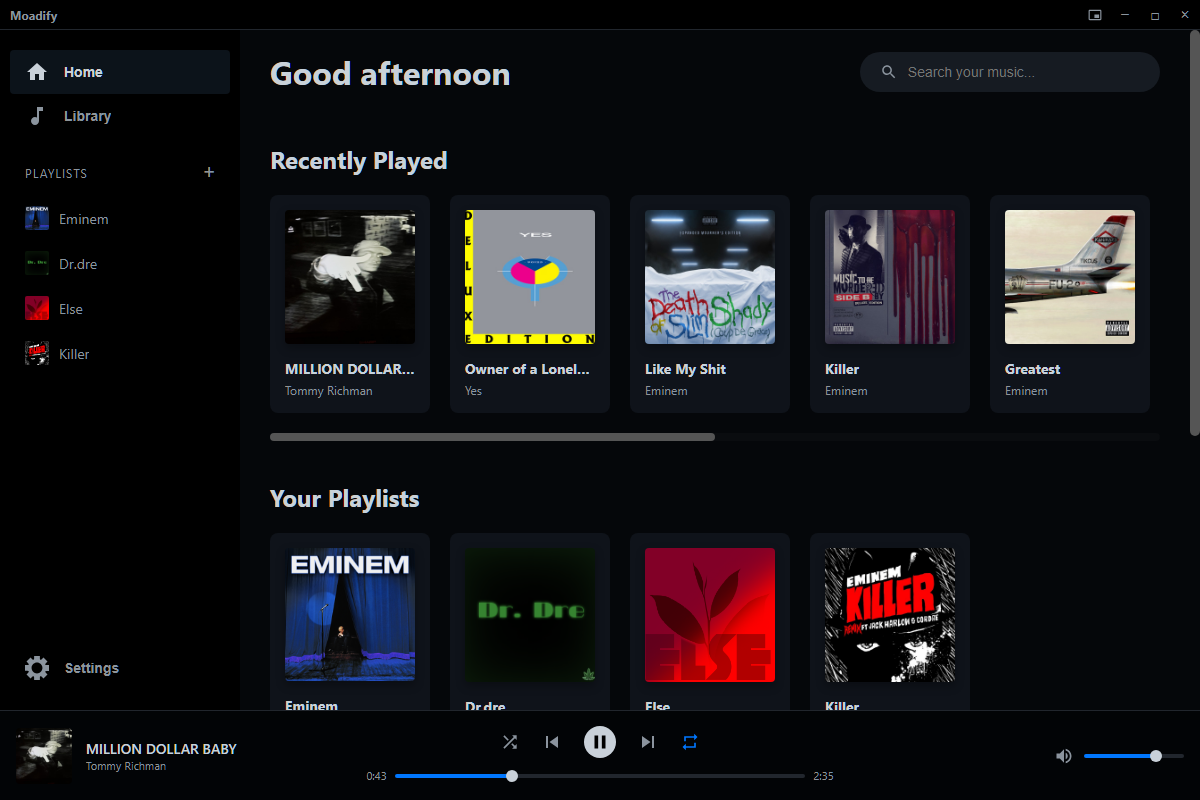Image resolution: width=1200 pixels, height=800 pixels.
Task: Click 'Like My Shit' song title
Action: (x=685, y=369)
